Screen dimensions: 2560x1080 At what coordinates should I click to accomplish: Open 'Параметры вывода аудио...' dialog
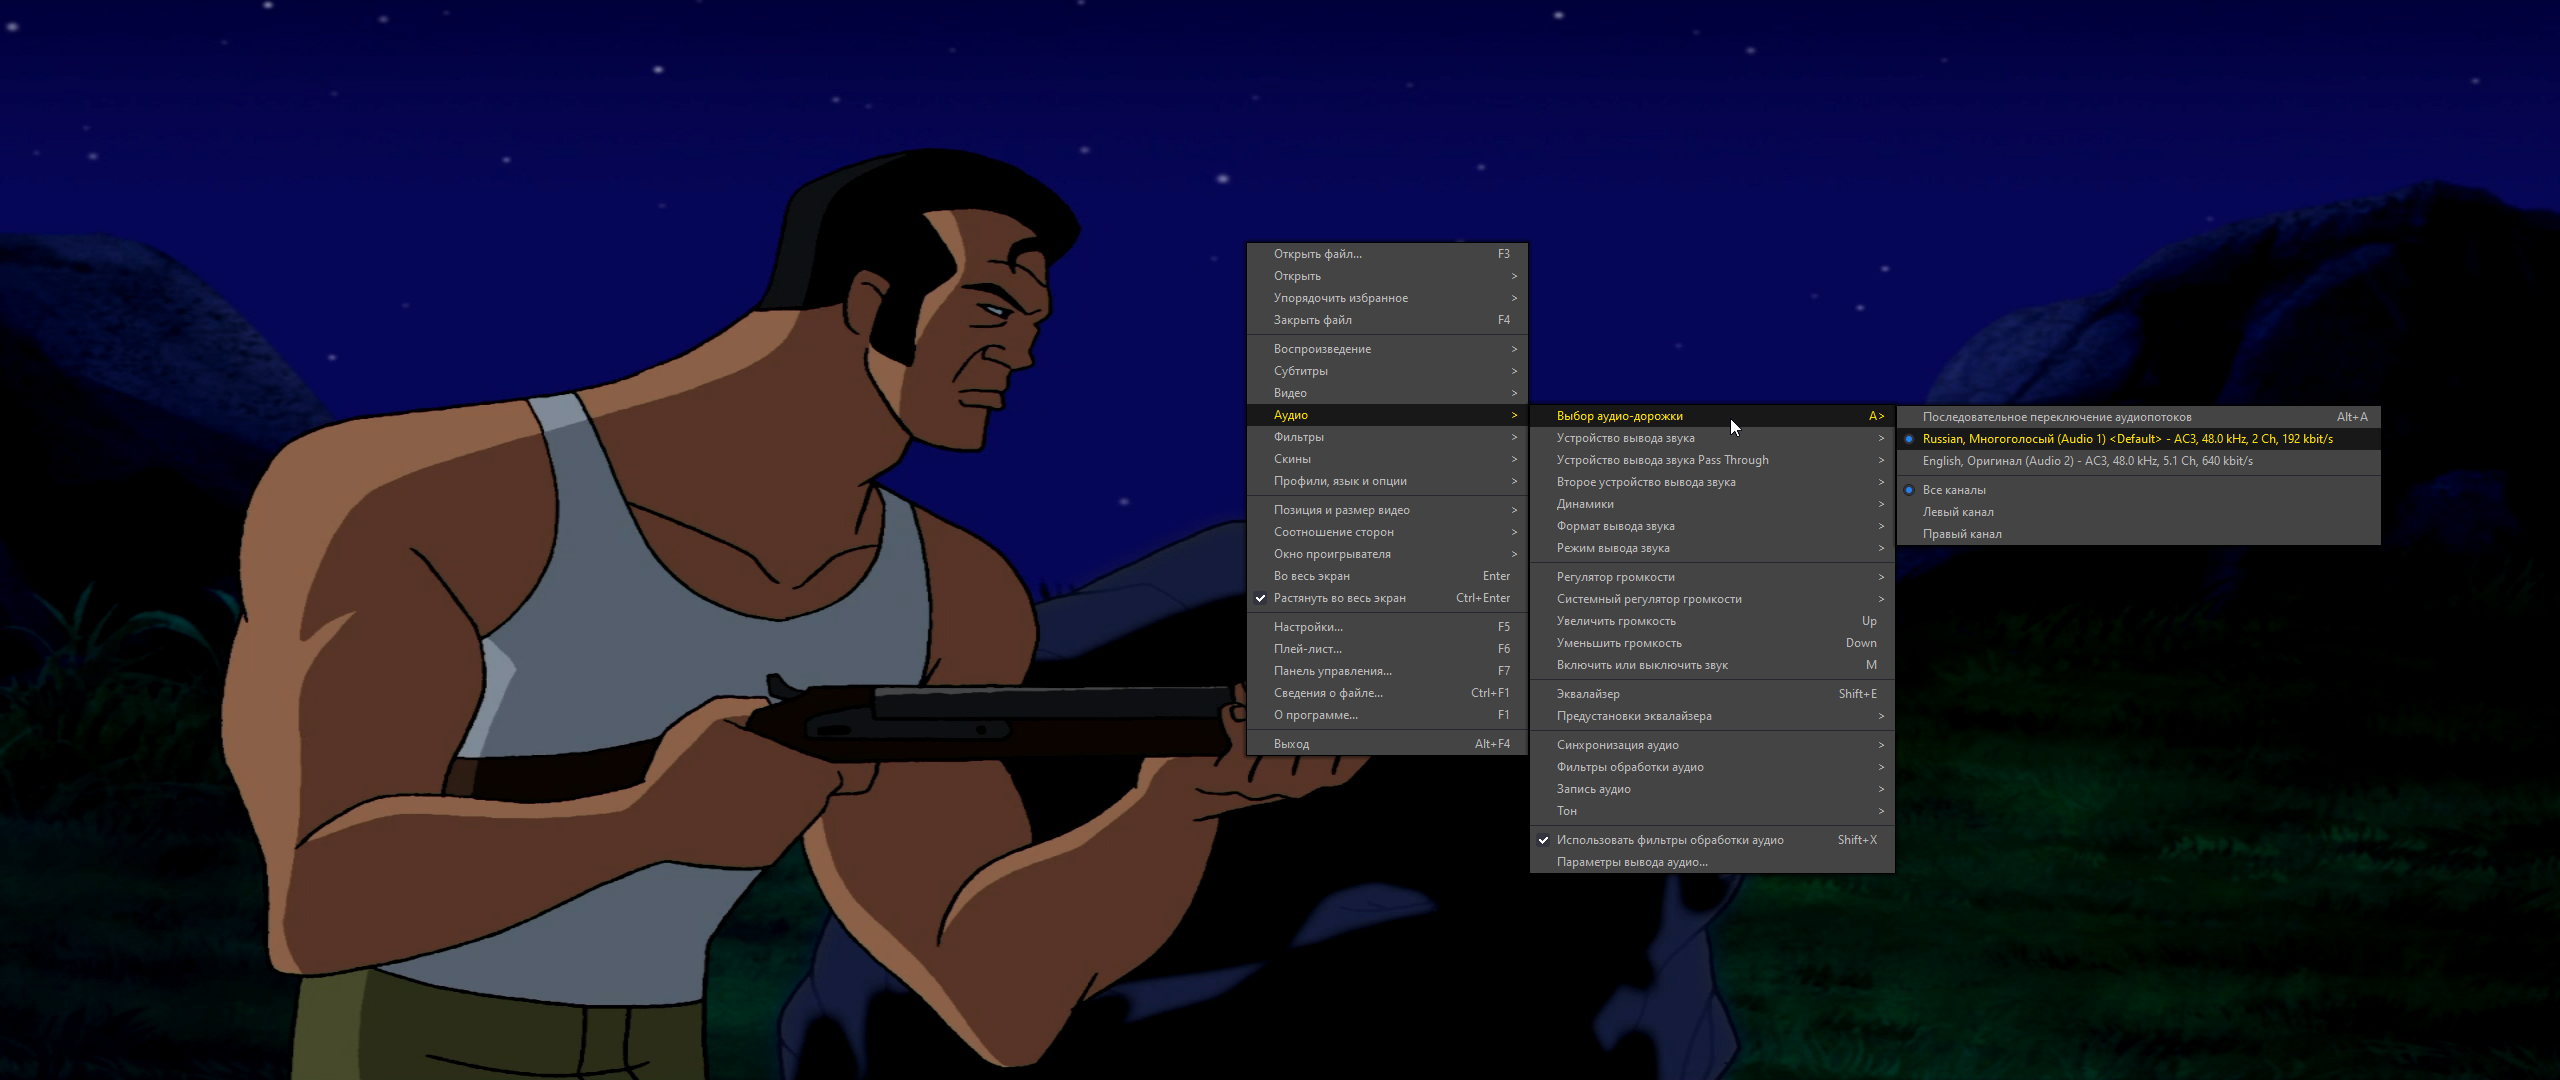coord(1712,862)
